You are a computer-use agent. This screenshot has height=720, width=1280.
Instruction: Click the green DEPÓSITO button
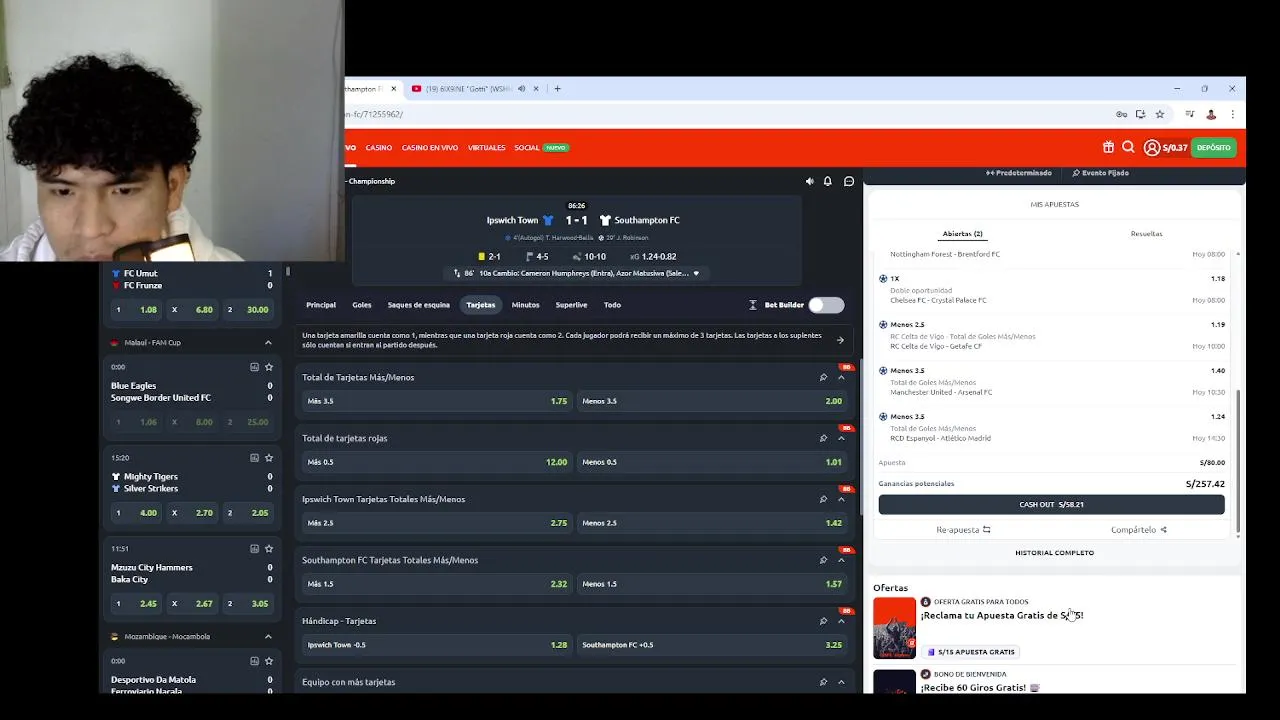coord(1214,147)
